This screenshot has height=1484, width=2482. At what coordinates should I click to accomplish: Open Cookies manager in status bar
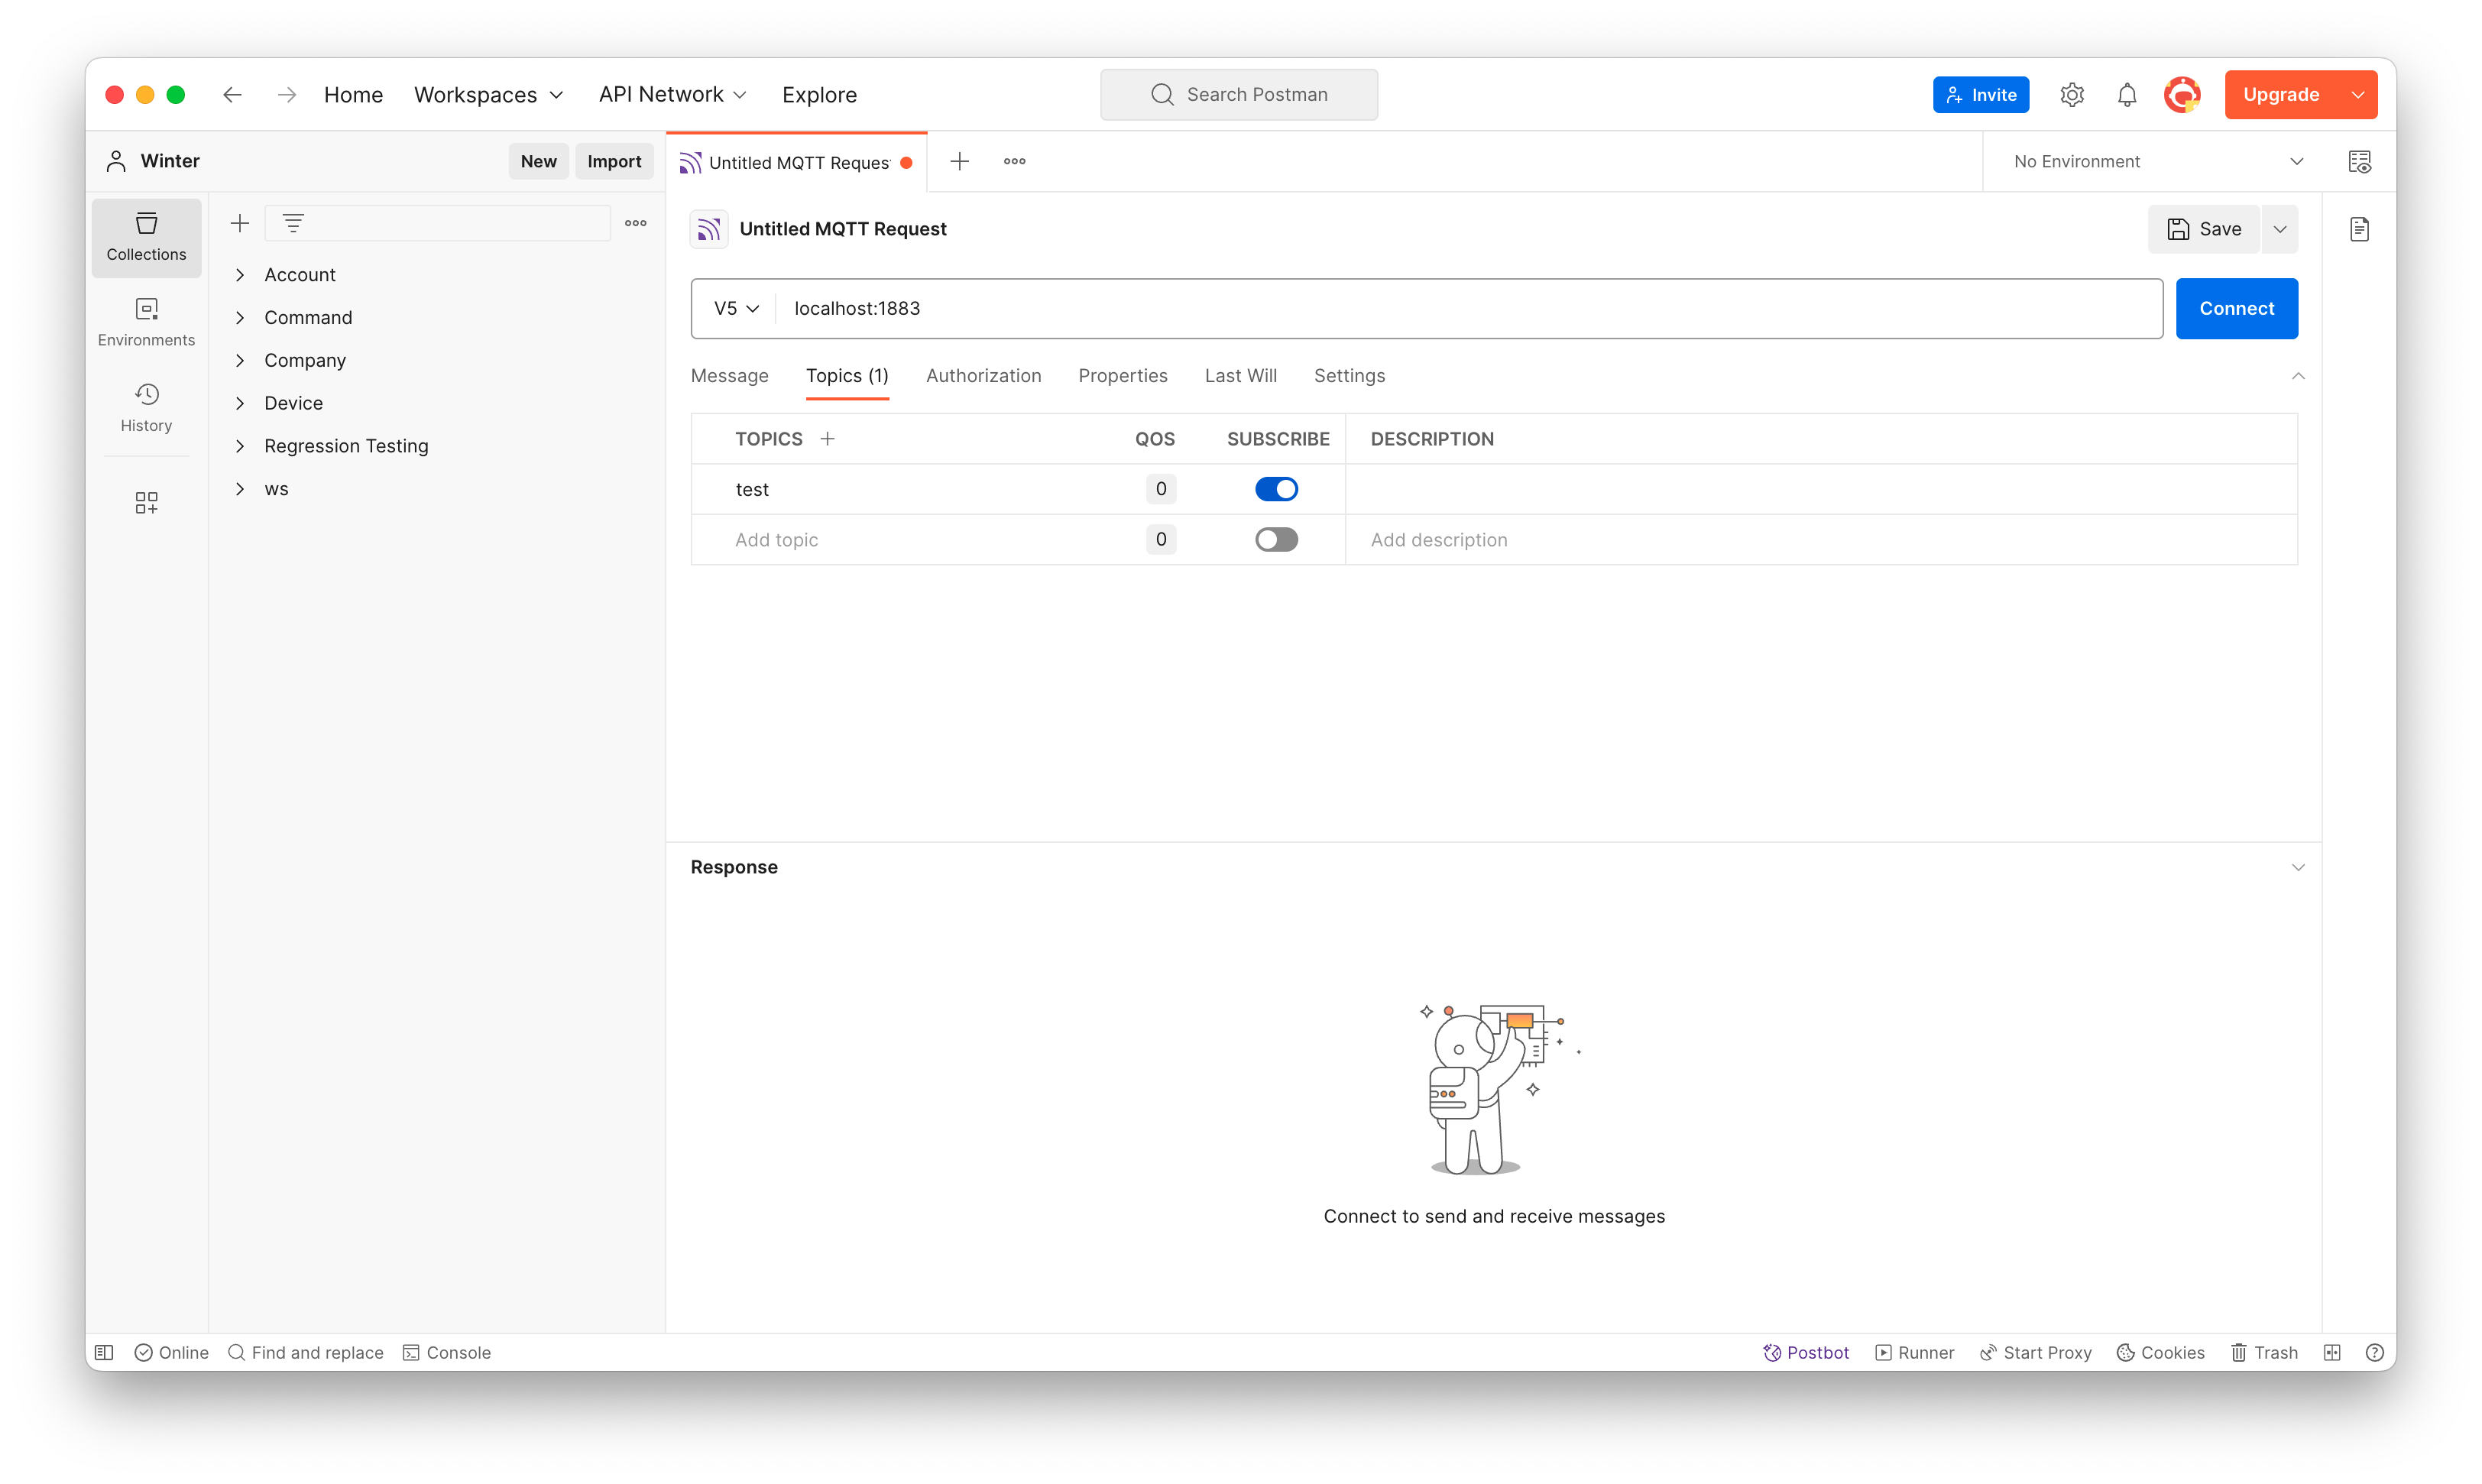coord(2160,1352)
